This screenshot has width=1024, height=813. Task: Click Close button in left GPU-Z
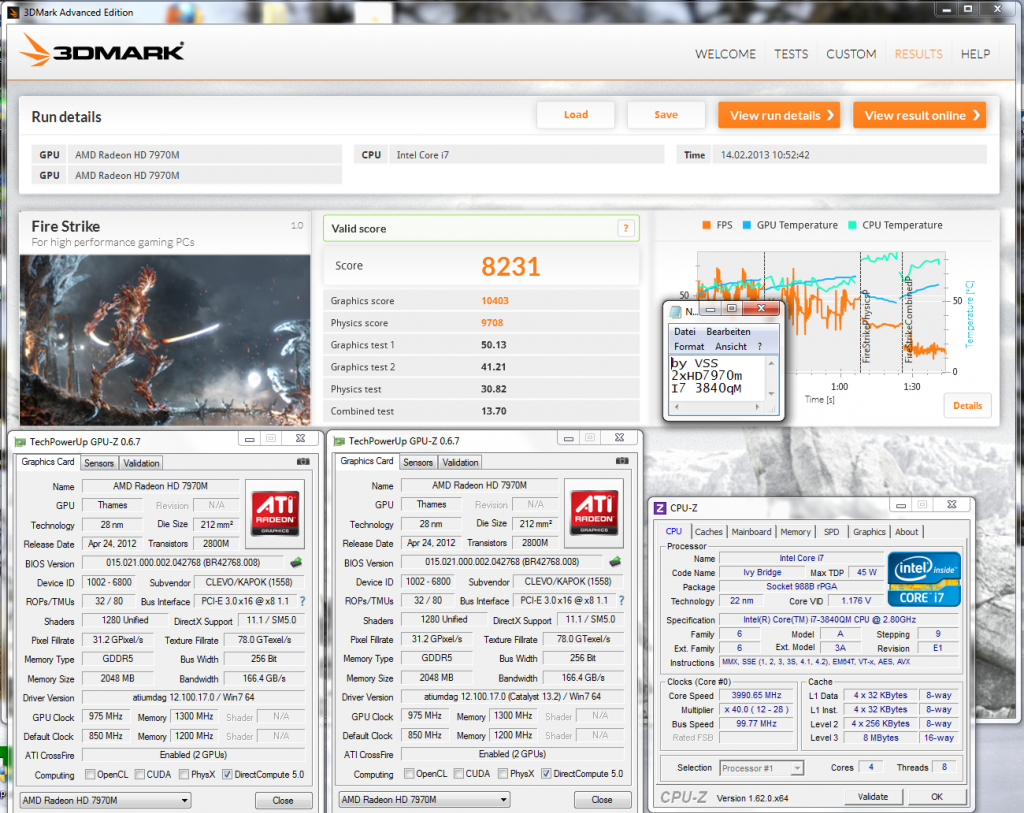click(x=283, y=801)
